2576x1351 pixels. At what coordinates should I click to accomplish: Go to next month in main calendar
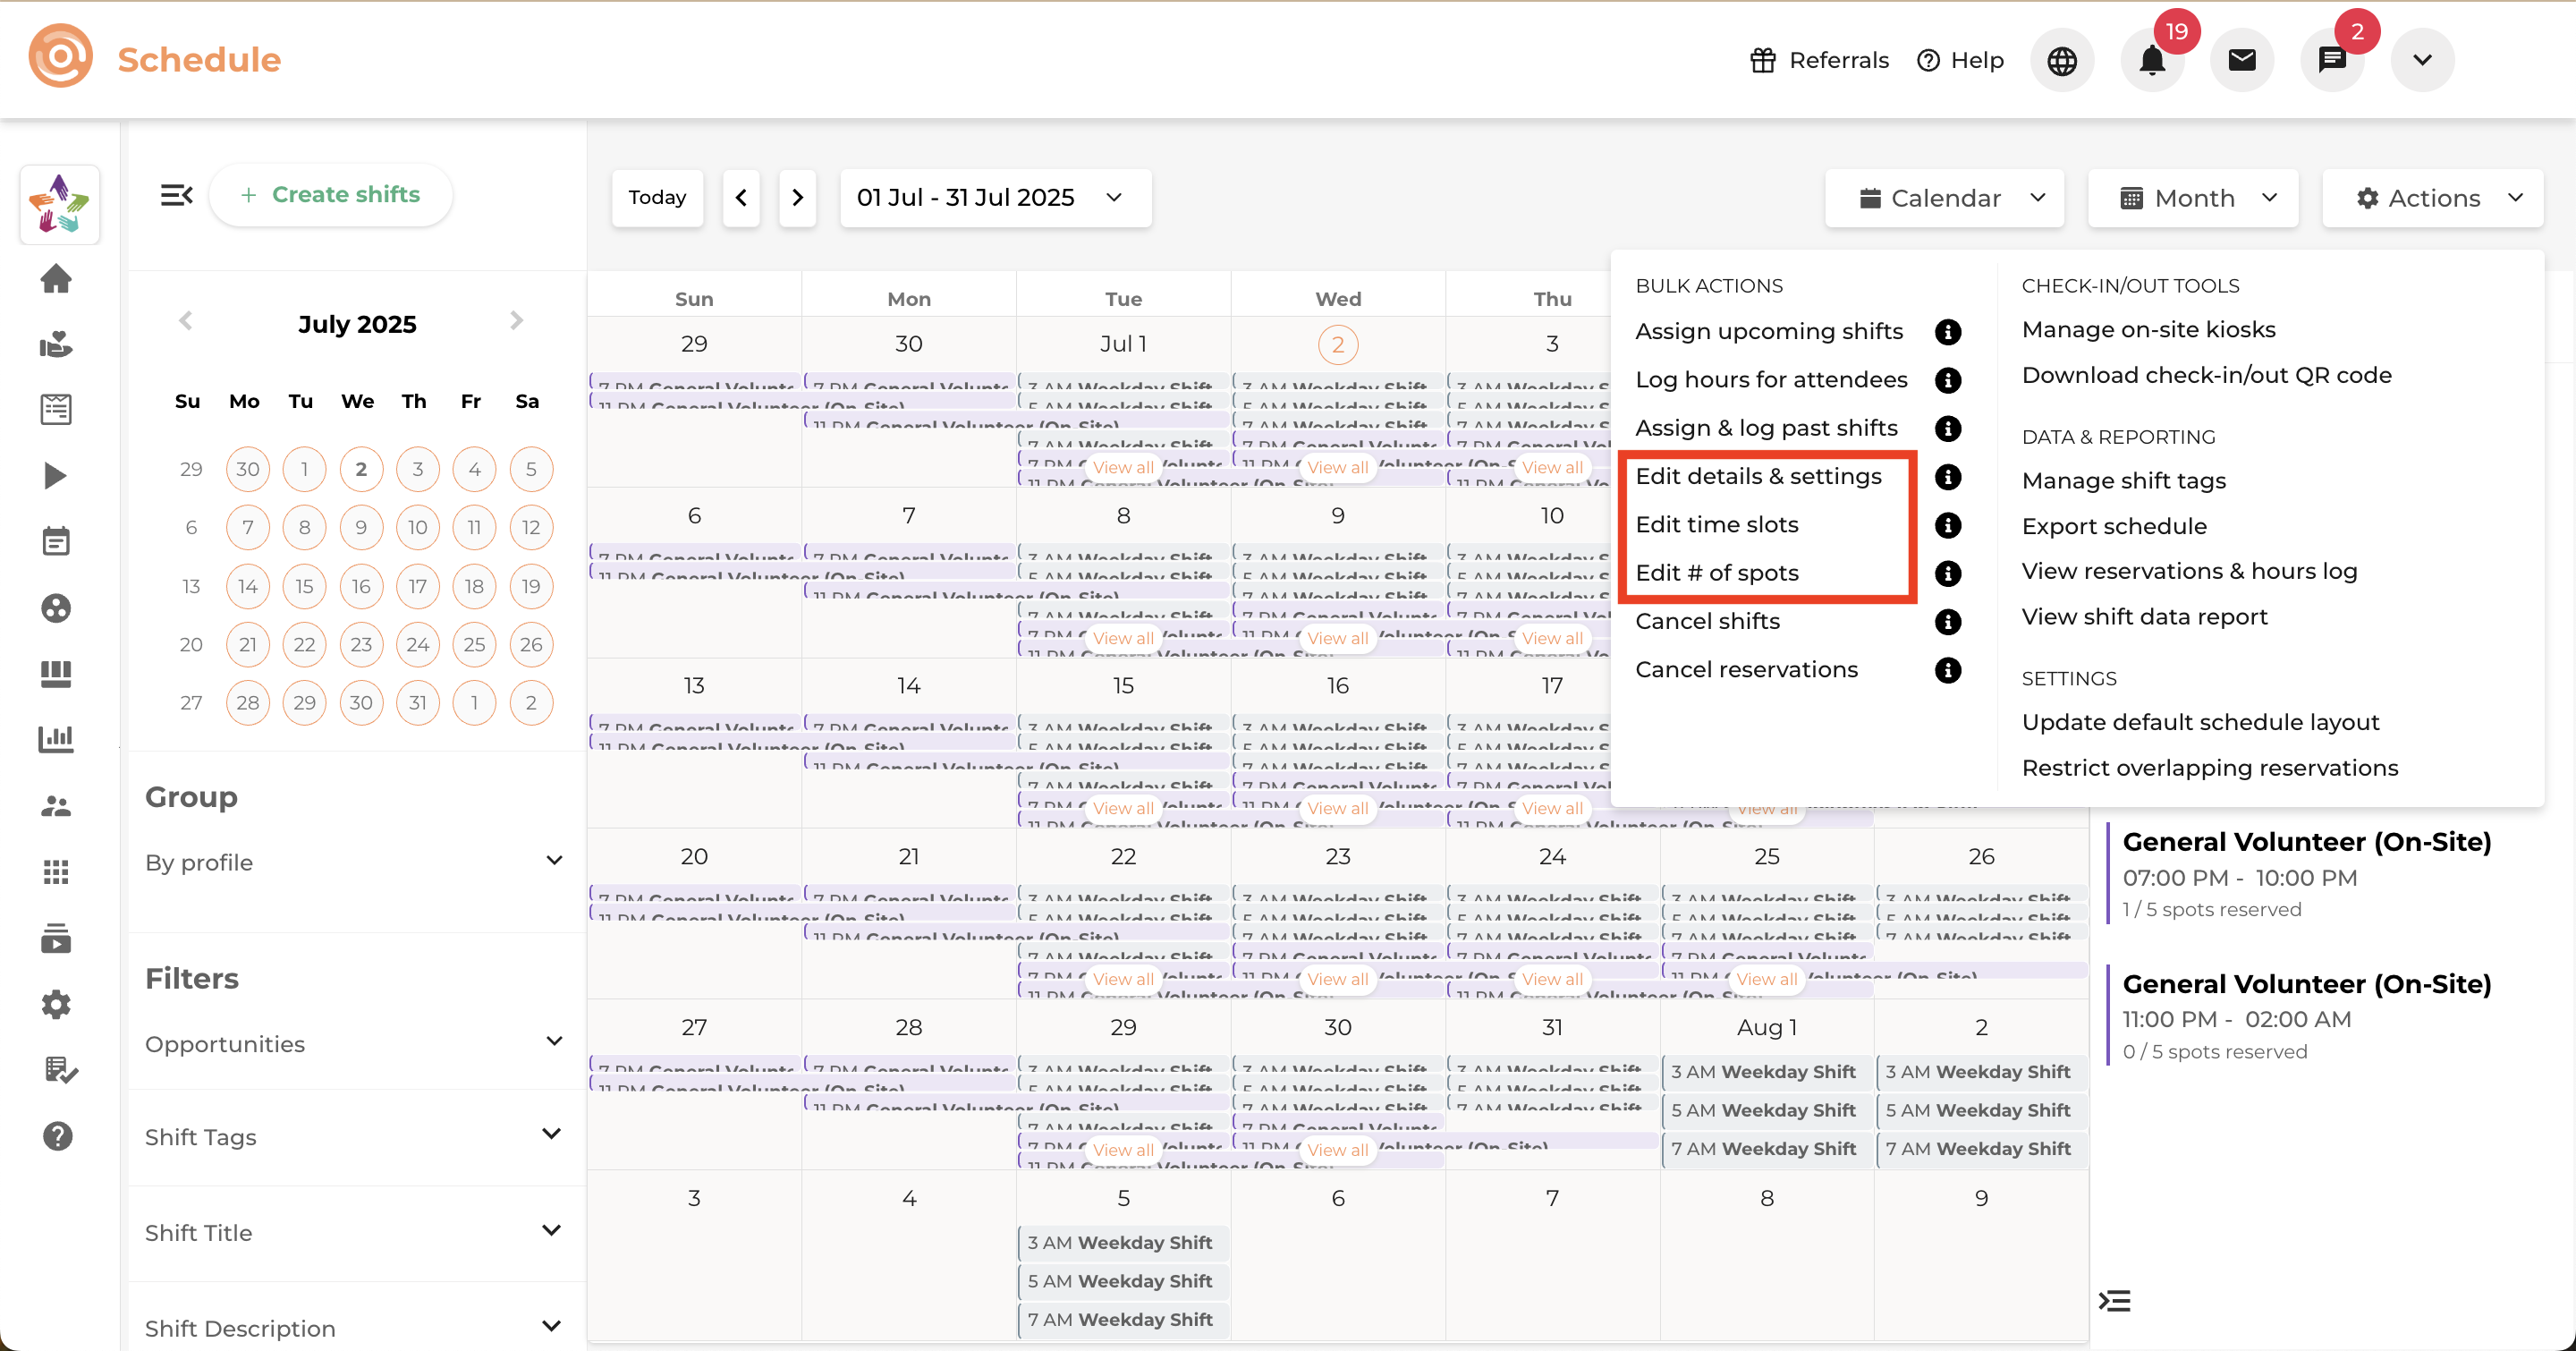pos(797,198)
